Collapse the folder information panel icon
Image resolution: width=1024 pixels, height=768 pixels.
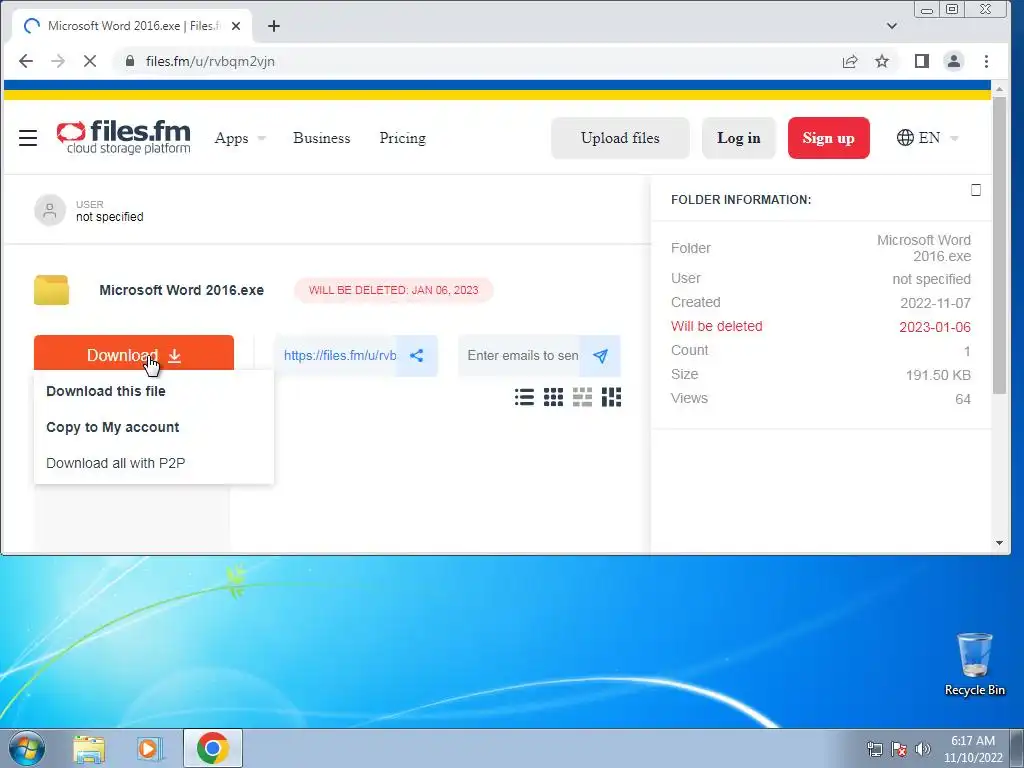point(976,190)
